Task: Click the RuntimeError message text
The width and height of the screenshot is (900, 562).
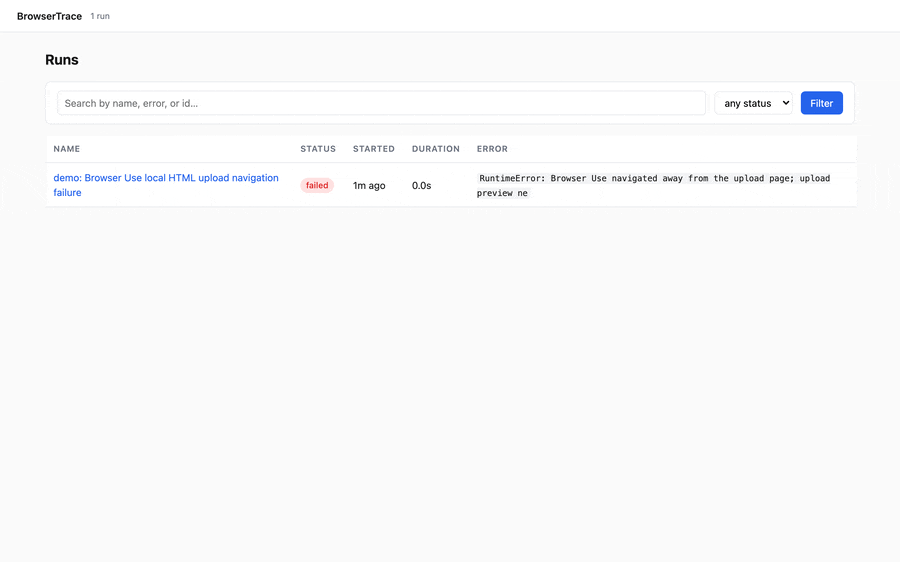Action: [x=653, y=185]
